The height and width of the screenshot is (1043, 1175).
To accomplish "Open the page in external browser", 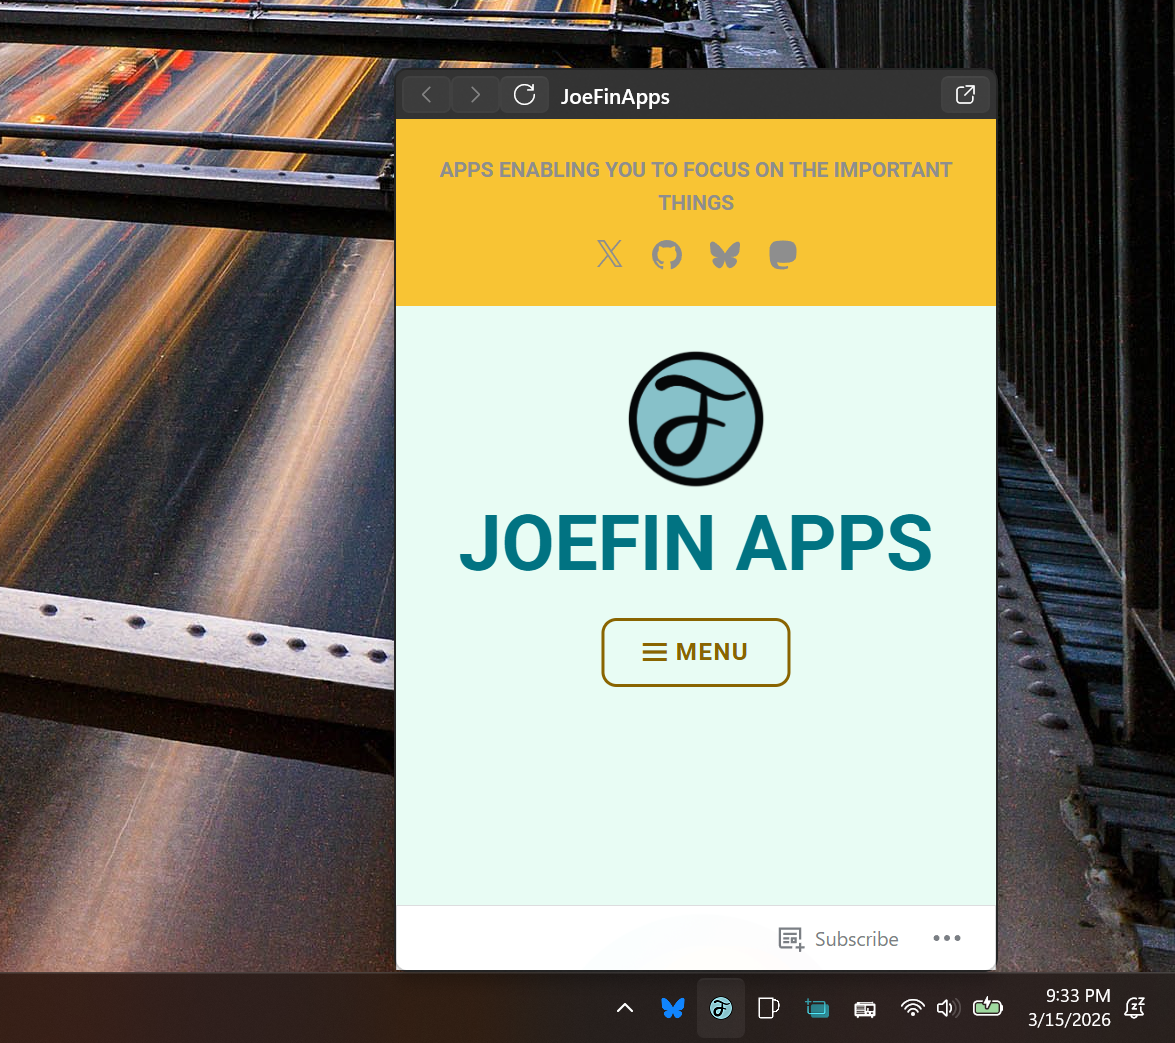I will (965, 95).
